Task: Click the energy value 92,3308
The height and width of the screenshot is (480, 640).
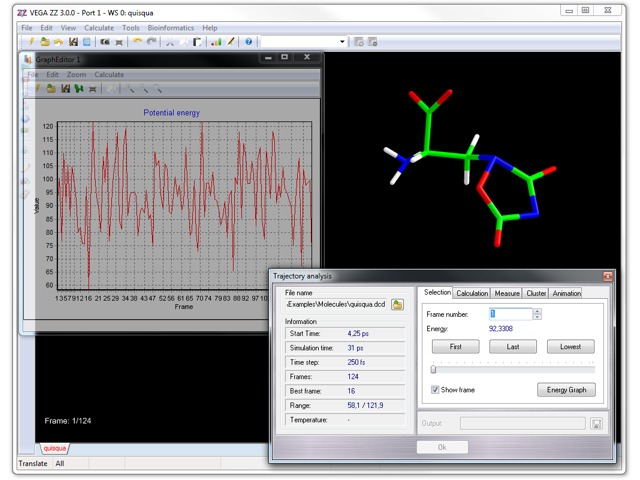Action: point(501,329)
